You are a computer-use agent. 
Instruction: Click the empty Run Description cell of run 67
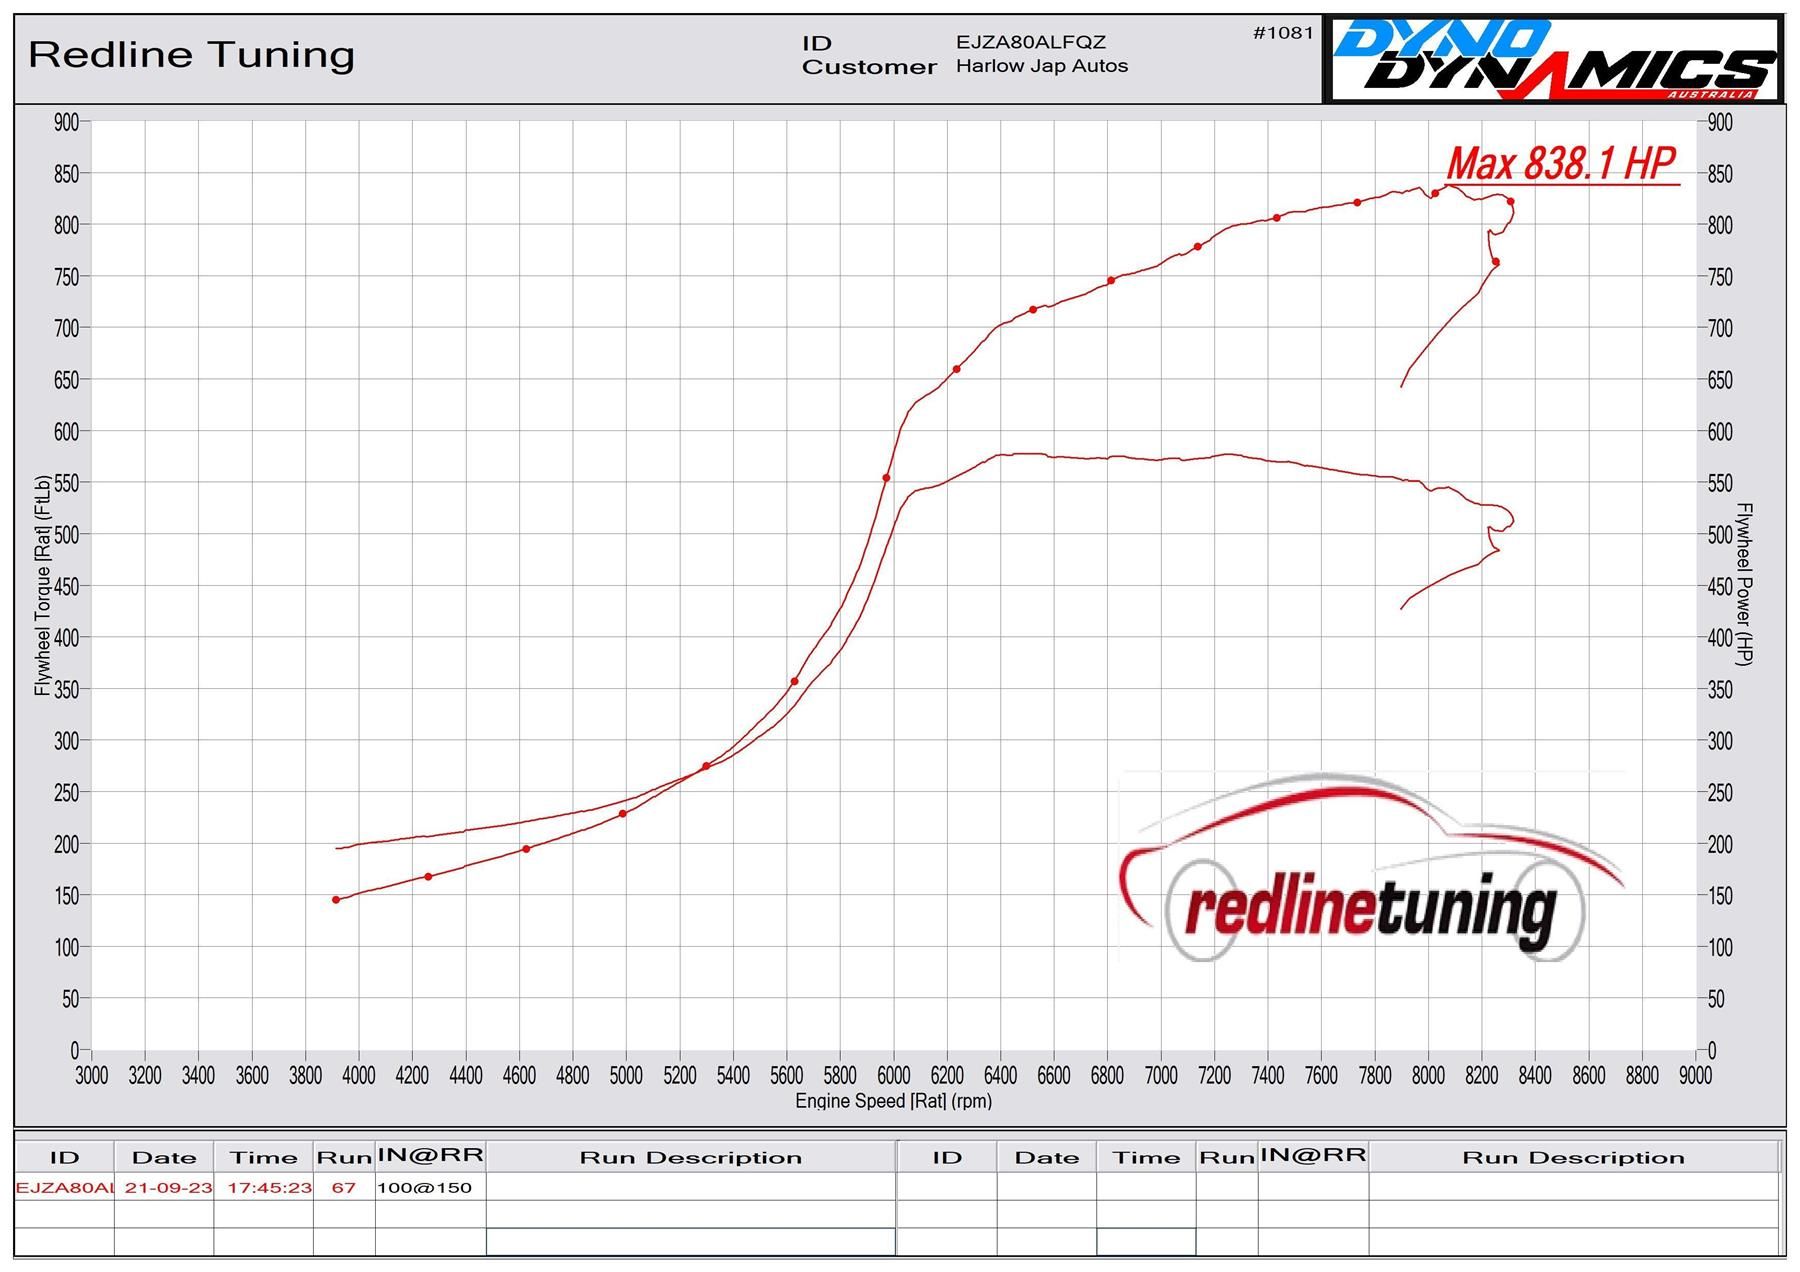tap(691, 1187)
